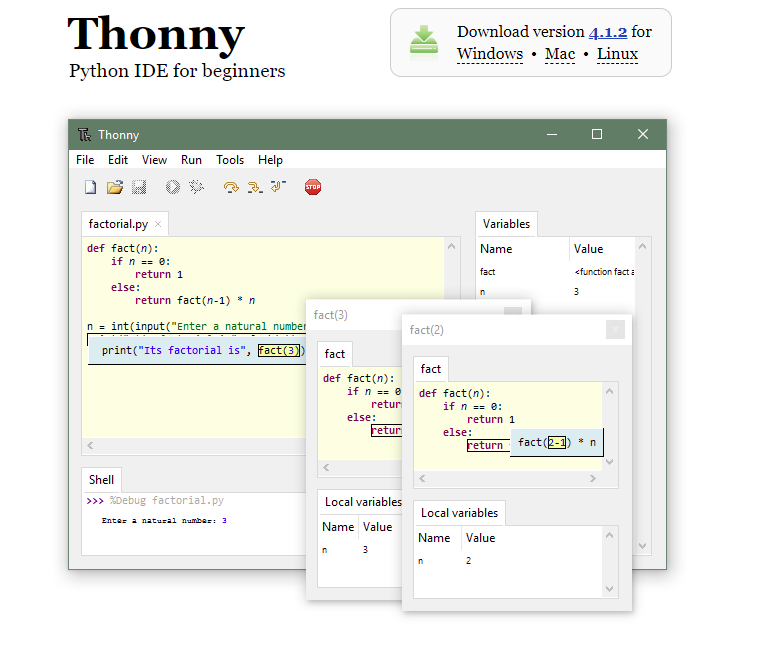
Task: Open the Help menu
Action: [x=271, y=160]
